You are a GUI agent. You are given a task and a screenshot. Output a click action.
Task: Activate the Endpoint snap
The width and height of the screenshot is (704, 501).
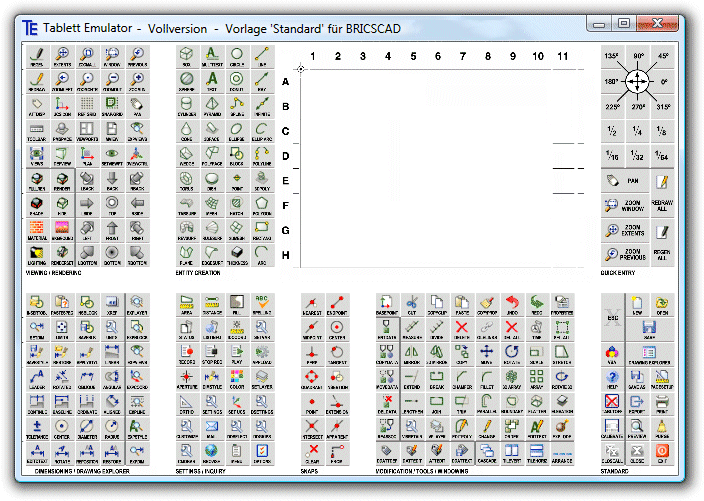point(337,305)
